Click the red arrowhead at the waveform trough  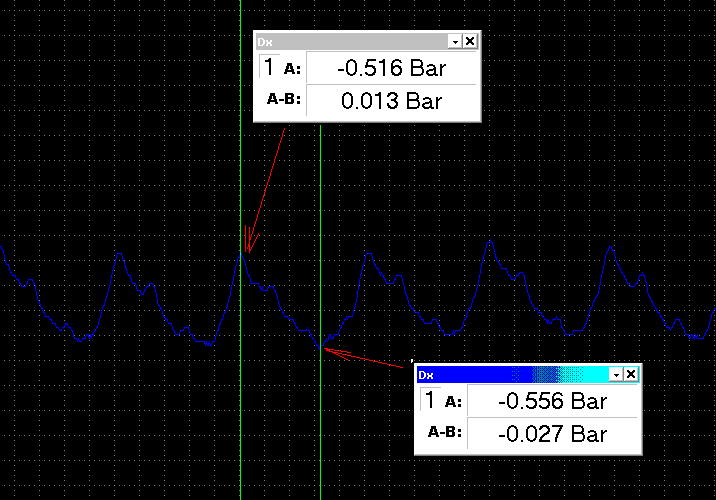tap(336, 353)
